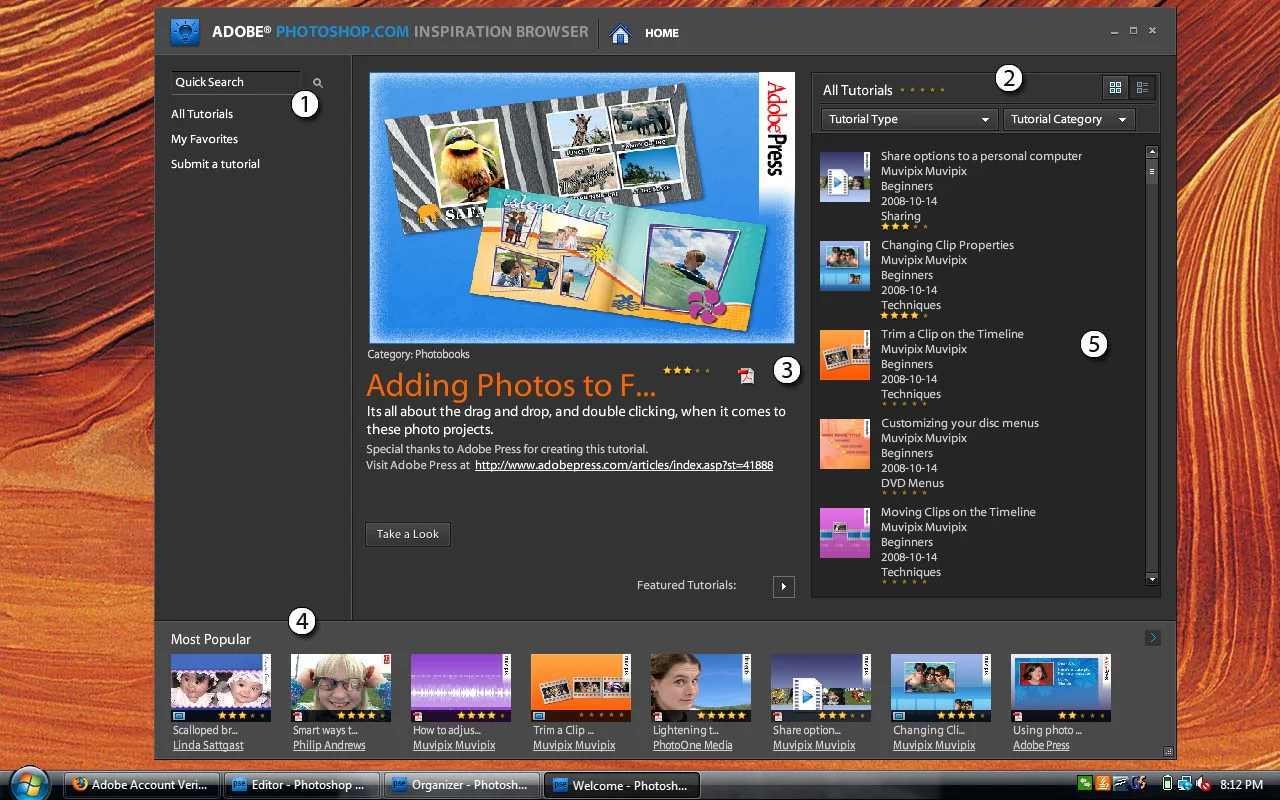Open Share options to a personal computer tutorial

tap(981, 156)
